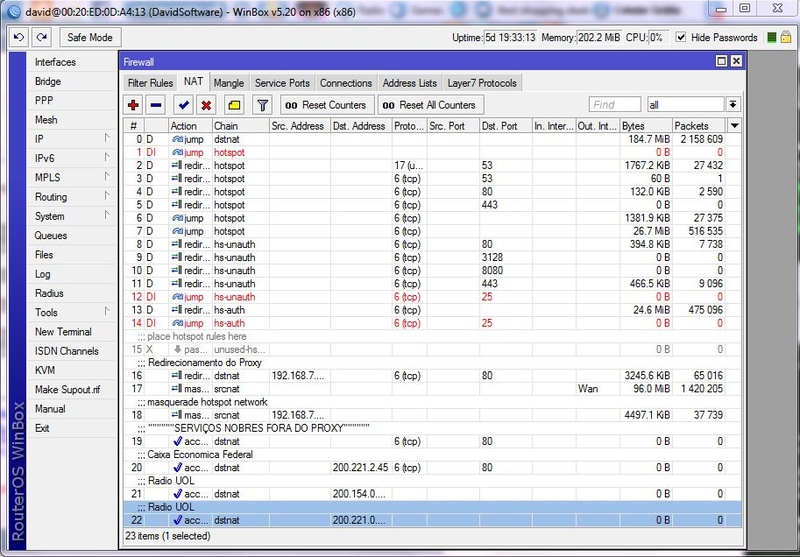Click masquerade action icon in row 17
Image resolution: width=800 pixels, height=557 pixels.
click(177, 389)
